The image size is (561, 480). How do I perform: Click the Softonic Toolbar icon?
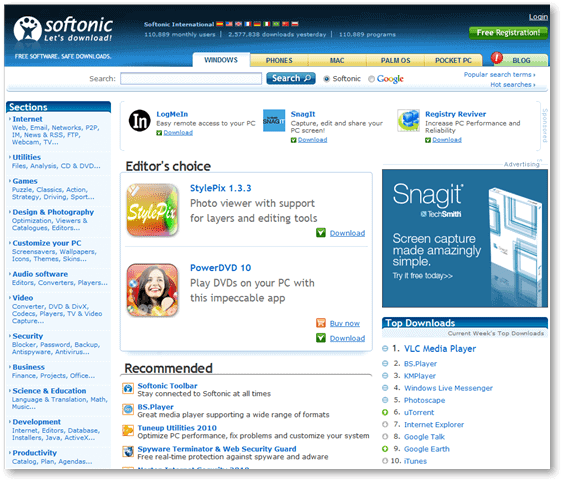128,388
